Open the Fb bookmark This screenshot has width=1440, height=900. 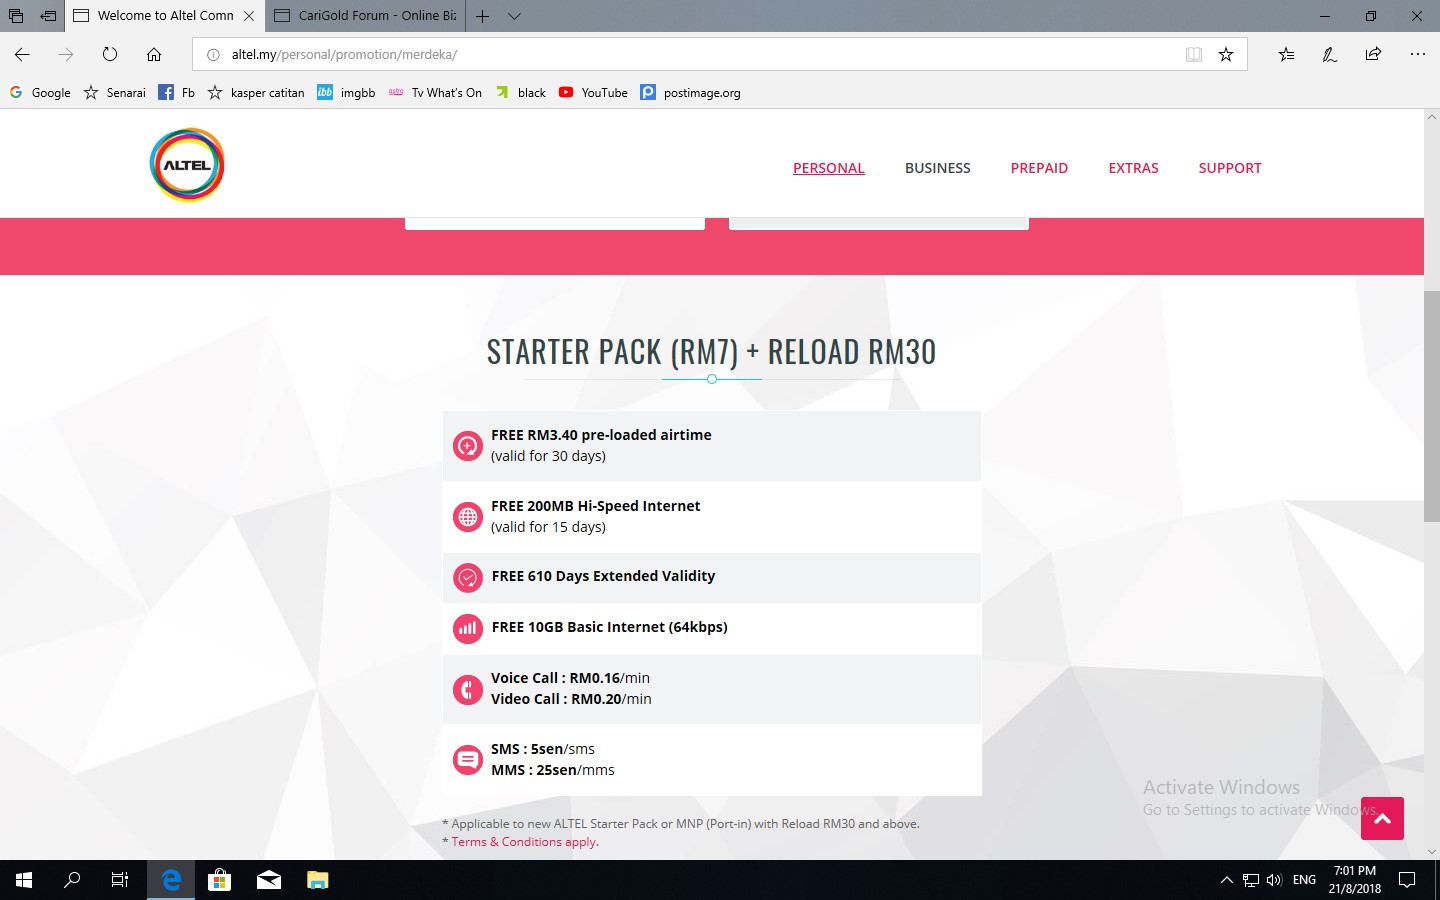pyautogui.click(x=177, y=93)
